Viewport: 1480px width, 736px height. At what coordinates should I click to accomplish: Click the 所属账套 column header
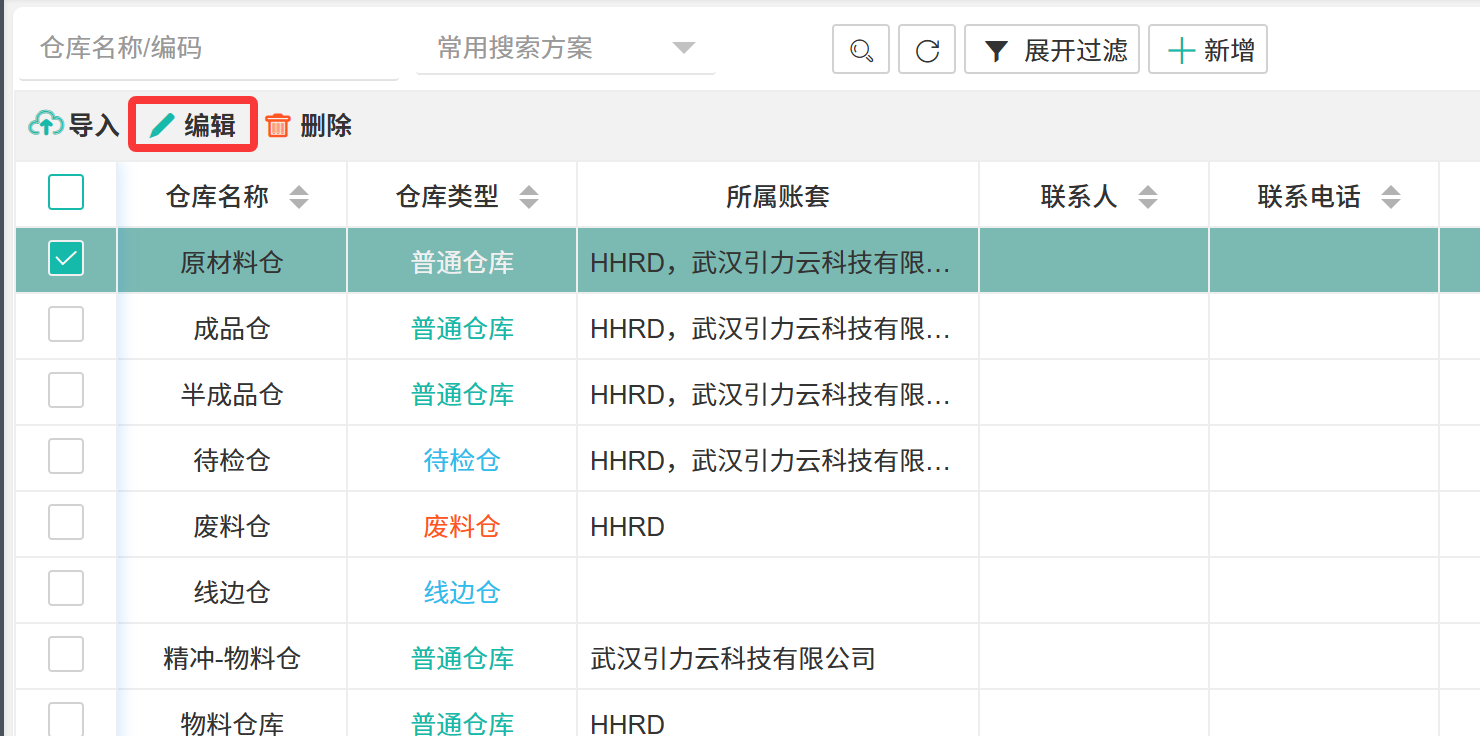pos(778,197)
